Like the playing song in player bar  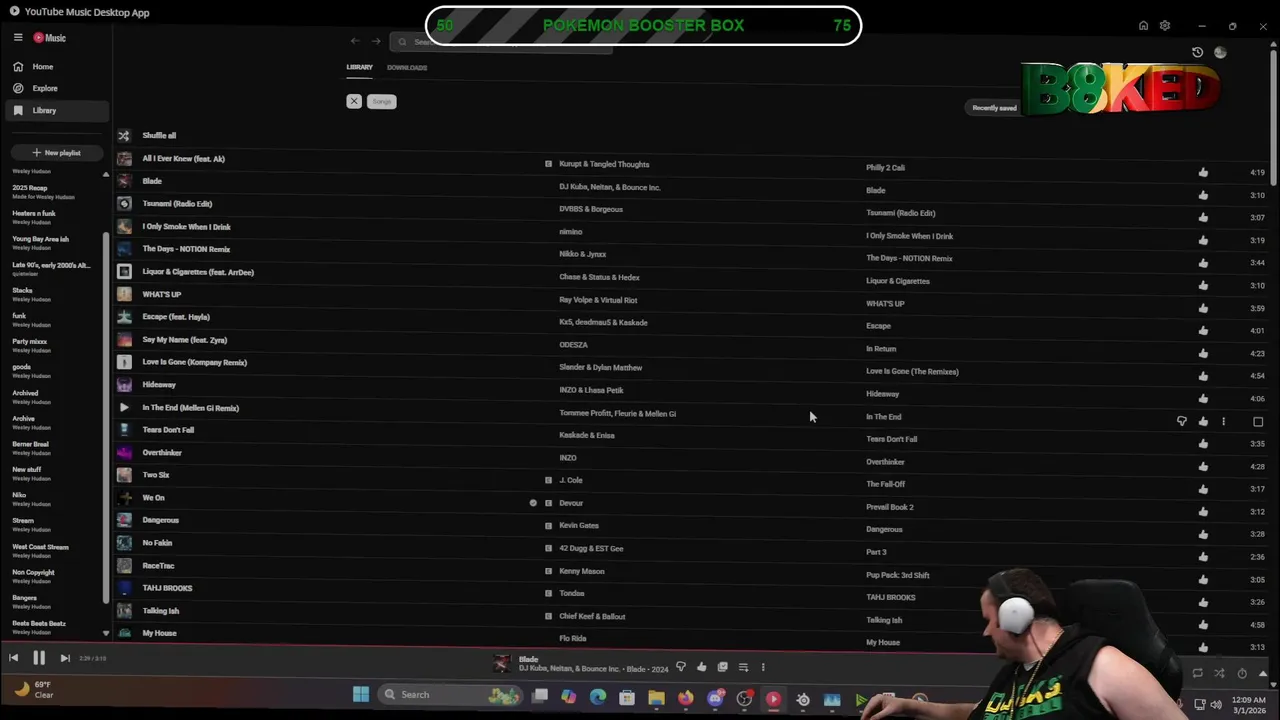click(701, 667)
